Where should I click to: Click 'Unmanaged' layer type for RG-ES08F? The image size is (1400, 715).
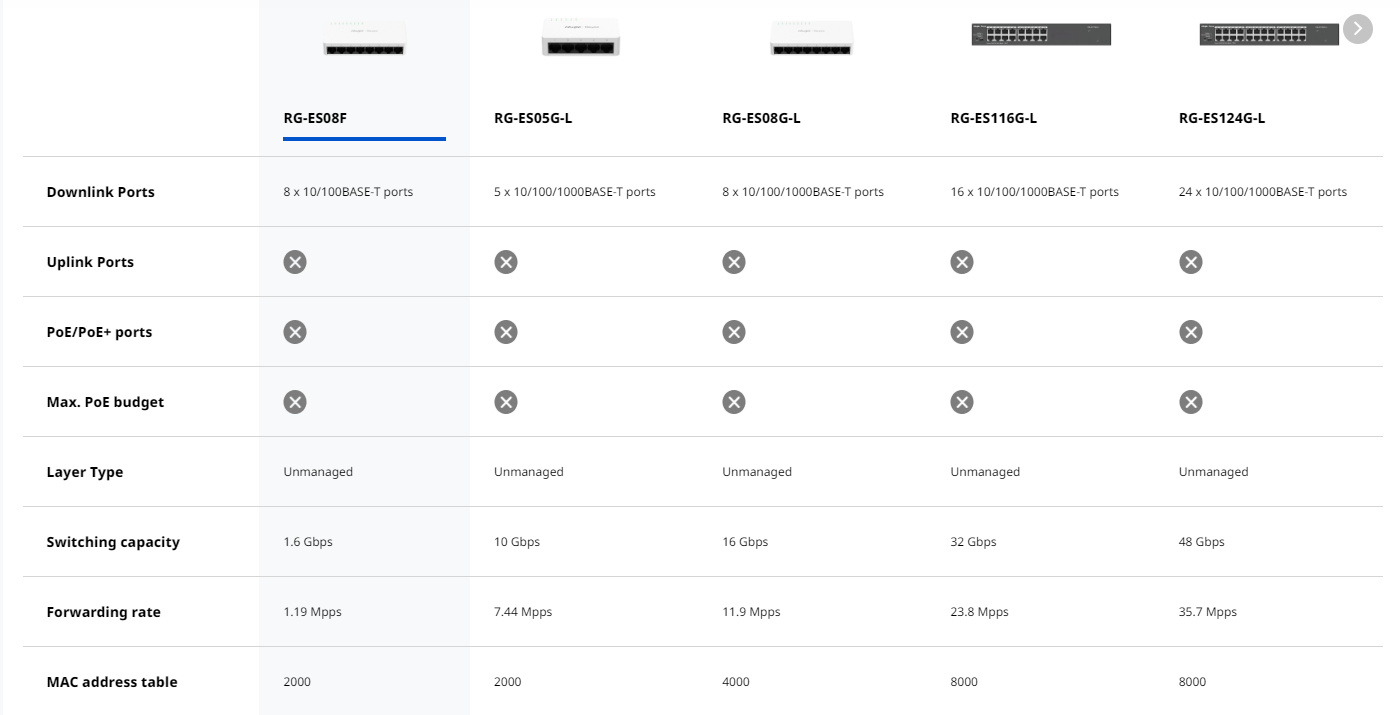(318, 472)
